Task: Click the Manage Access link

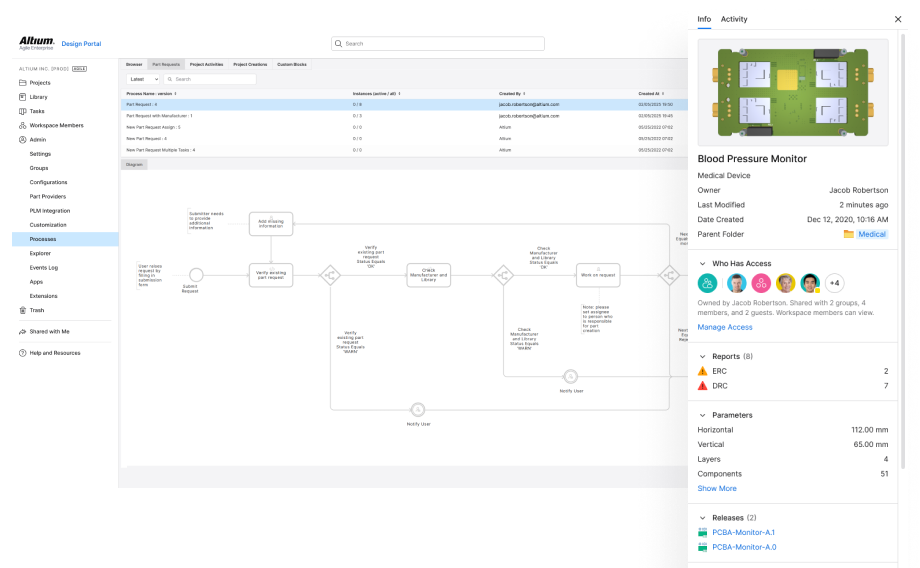Action: point(725,327)
